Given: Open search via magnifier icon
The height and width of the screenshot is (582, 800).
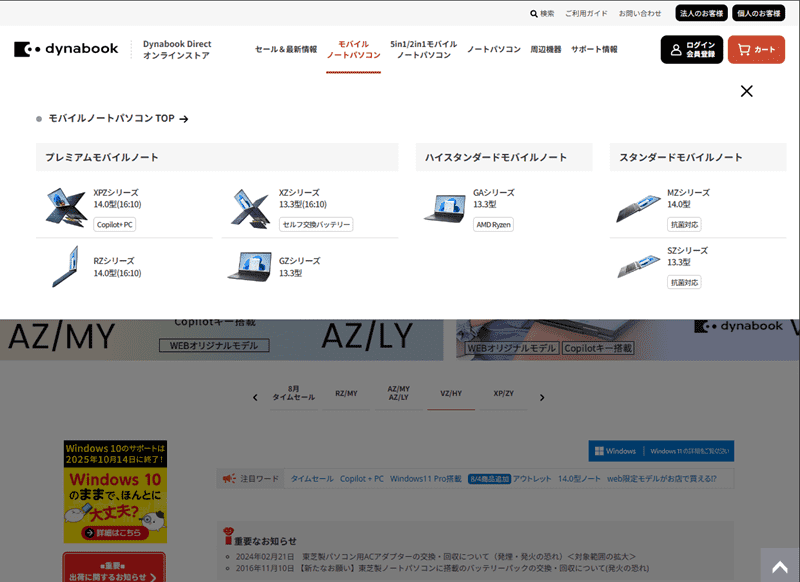Looking at the screenshot, I should tap(534, 14).
